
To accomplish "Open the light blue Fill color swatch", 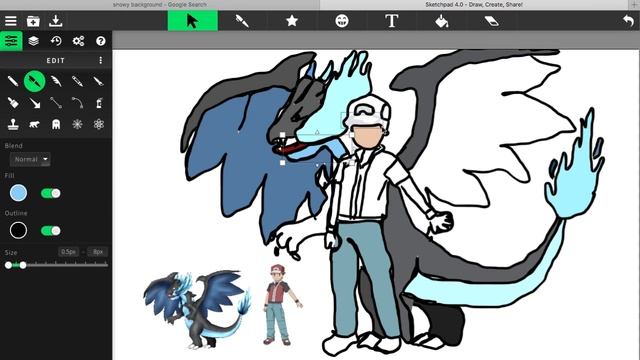I will (x=18, y=193).
